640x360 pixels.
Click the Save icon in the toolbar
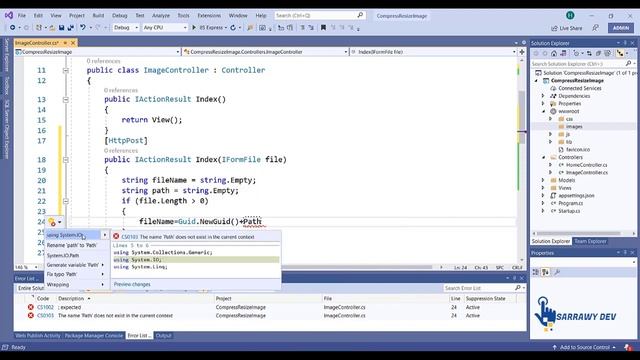[61, 28]
